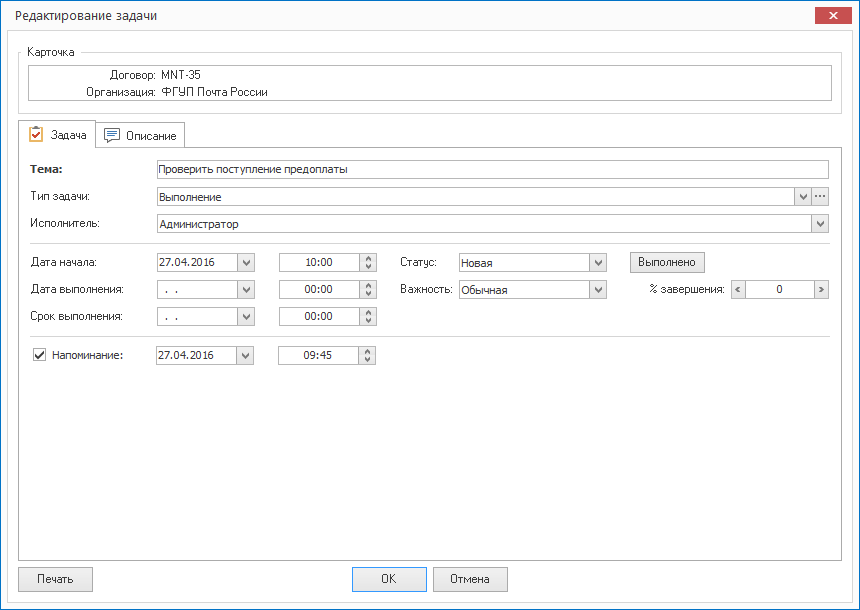Click the Дата начала date field 27.04.2016

click(x=197, y=262)
